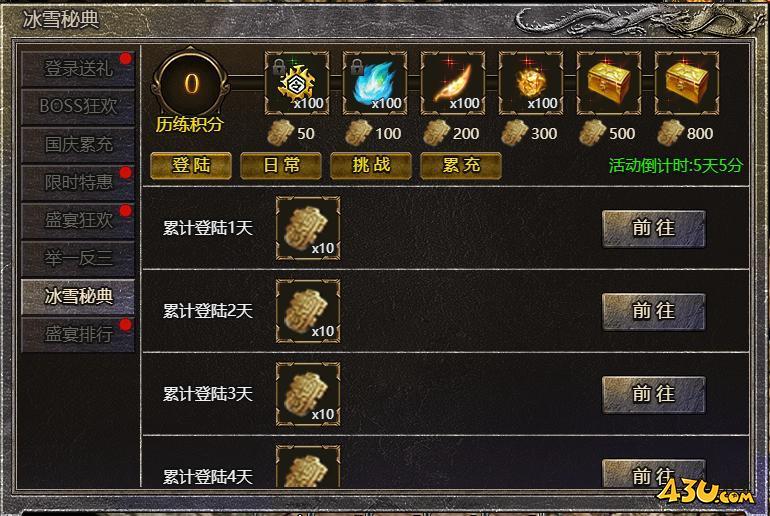Image resolution: width=770 pixels, height=516 pixels.
Task: Click the locked blue flame reward icon
Action: 375,83
